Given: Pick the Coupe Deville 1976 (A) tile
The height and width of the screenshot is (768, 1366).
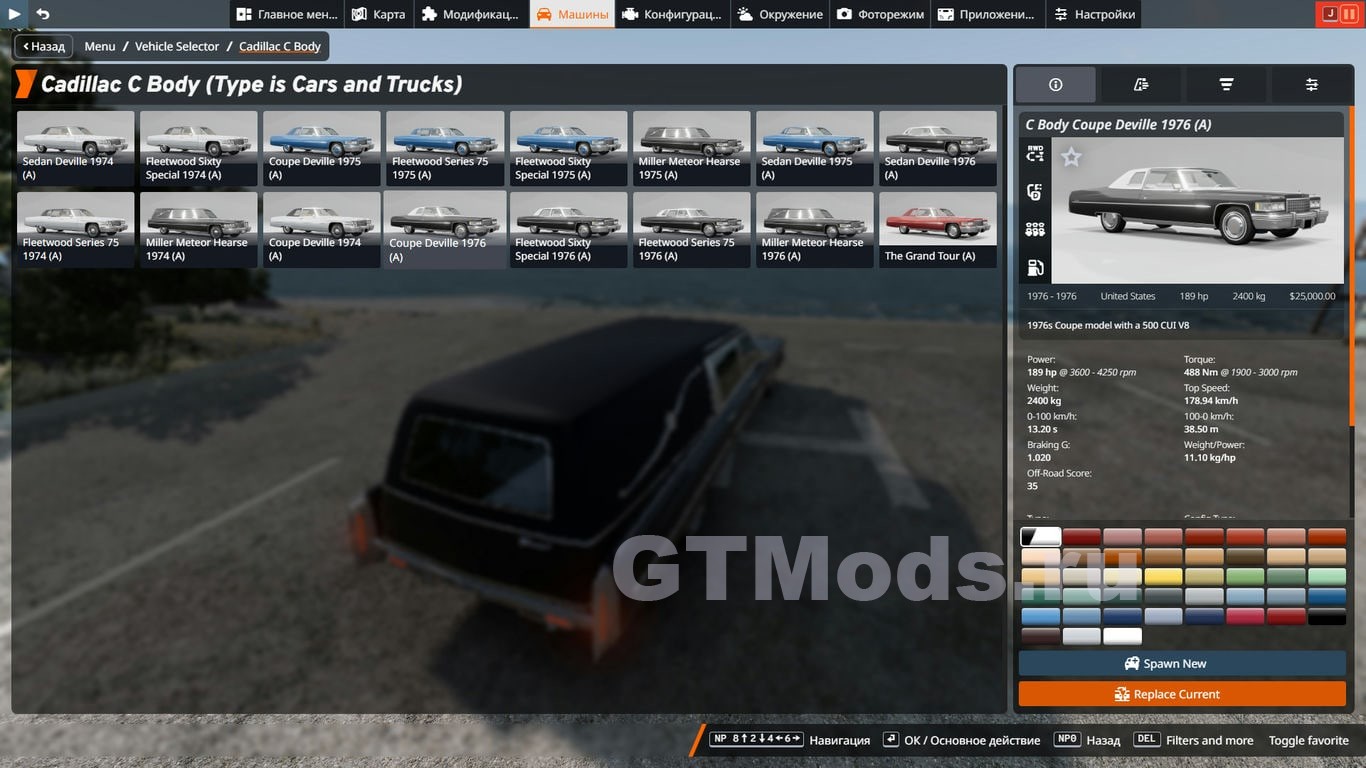Looking at the screenshot, I should pyautogui.click(x=445, y=229).
